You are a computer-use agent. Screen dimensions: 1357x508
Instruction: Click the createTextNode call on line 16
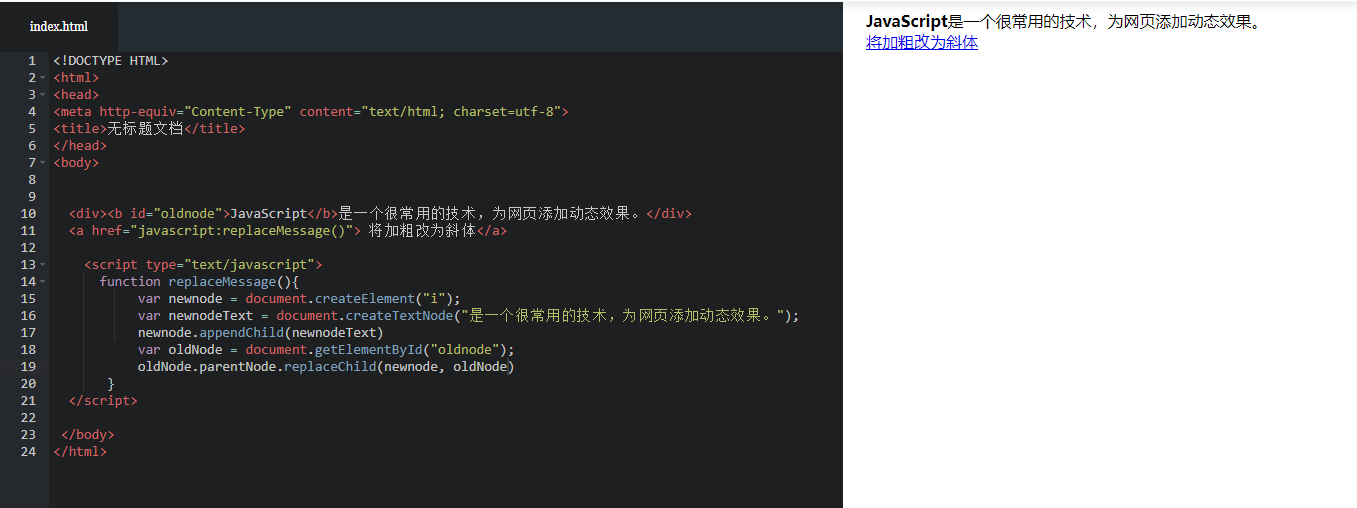(569, 316)
